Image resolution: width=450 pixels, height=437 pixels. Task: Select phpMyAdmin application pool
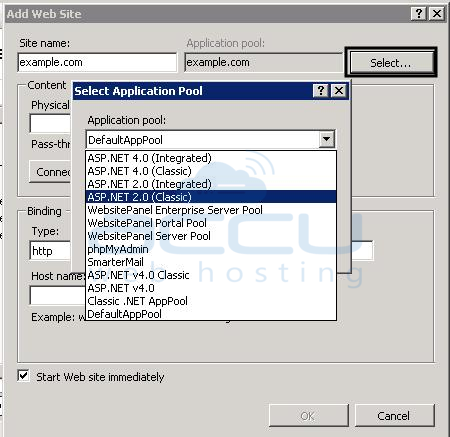[x=211, y=249]
